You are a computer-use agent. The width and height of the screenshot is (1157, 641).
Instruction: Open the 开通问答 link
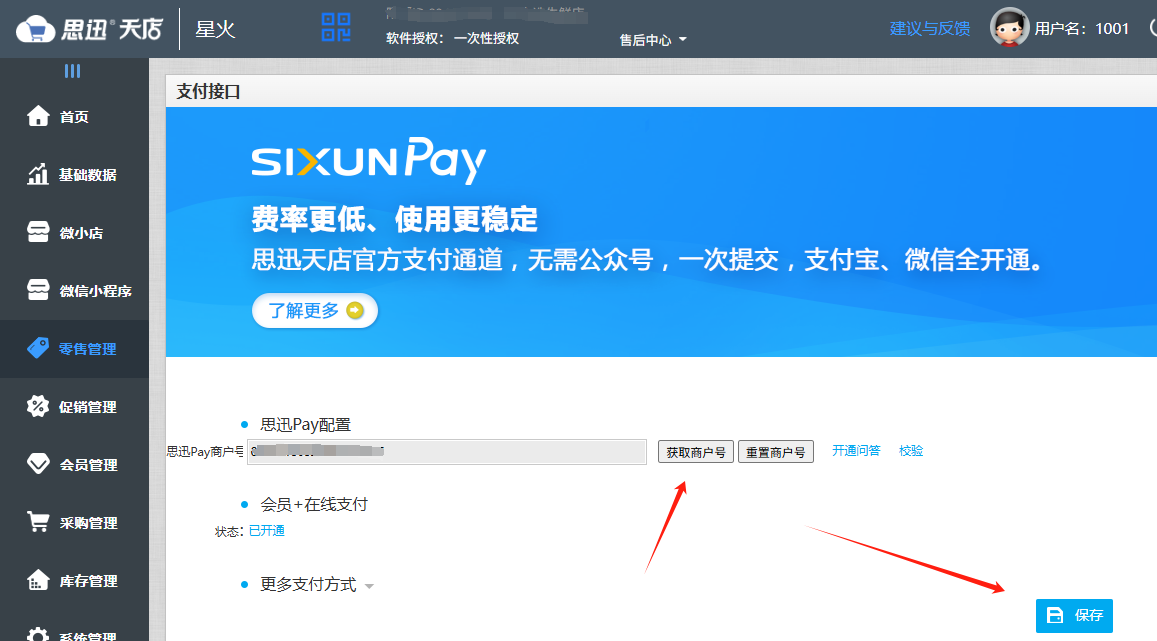click(856, 451)
